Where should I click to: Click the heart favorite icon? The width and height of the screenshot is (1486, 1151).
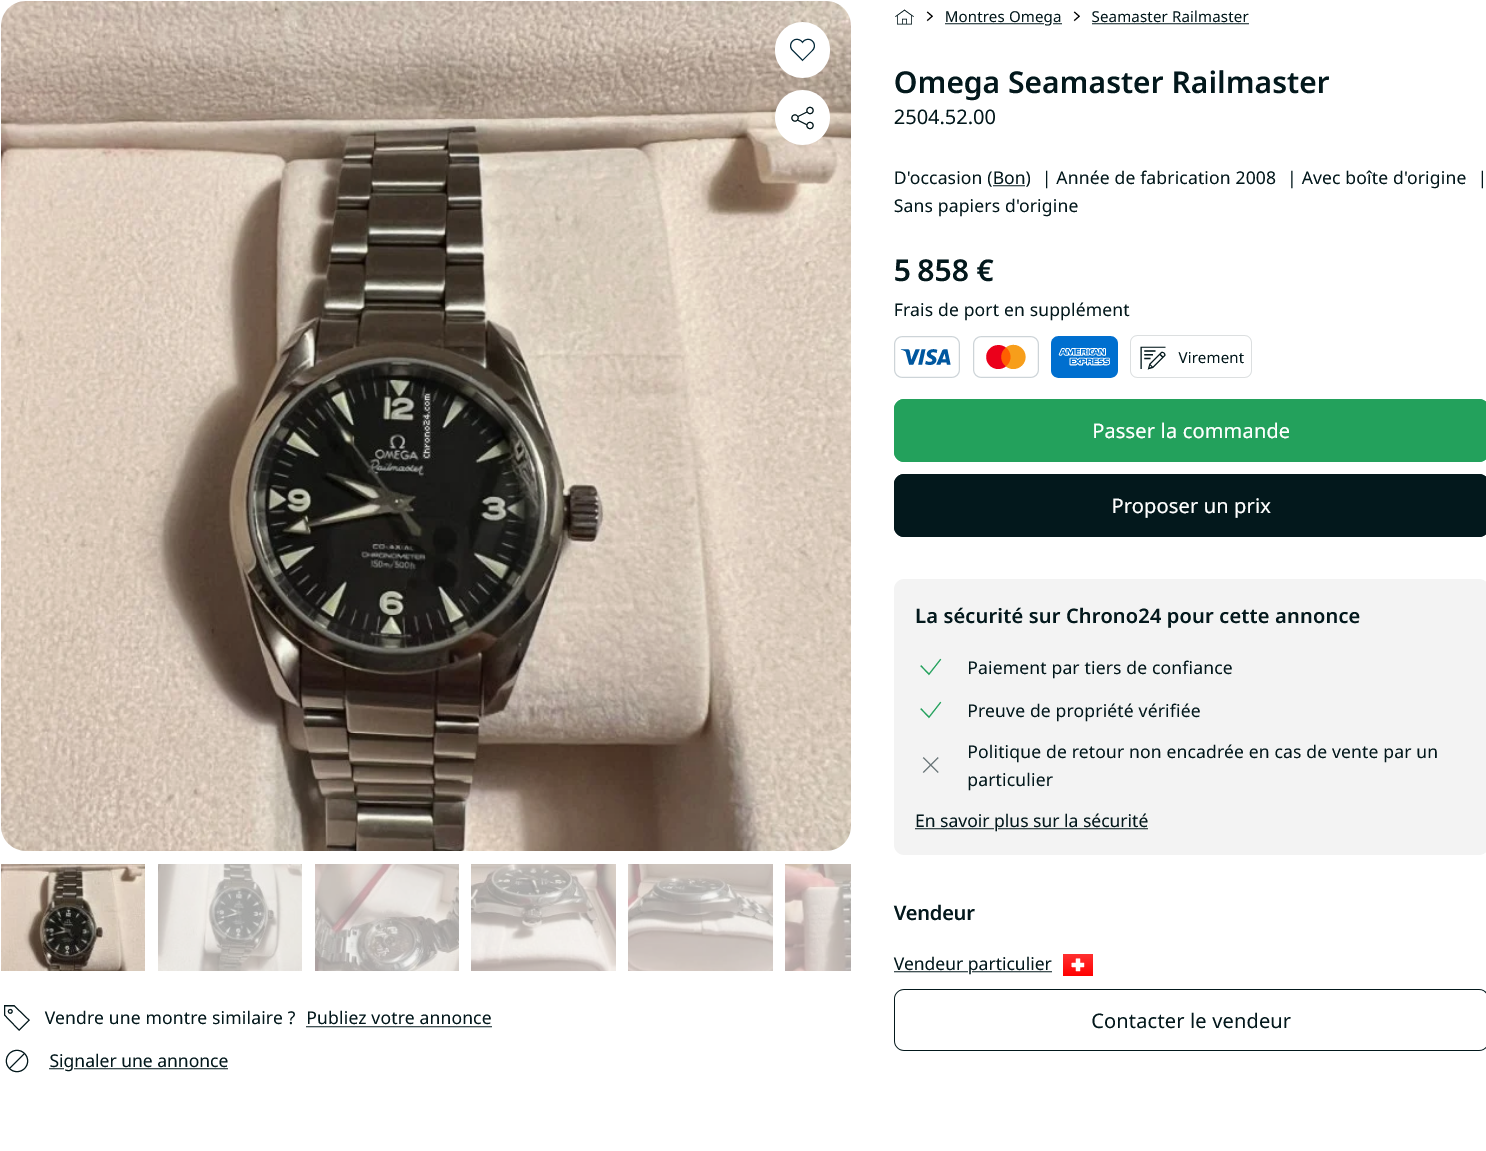click(802, 50)
